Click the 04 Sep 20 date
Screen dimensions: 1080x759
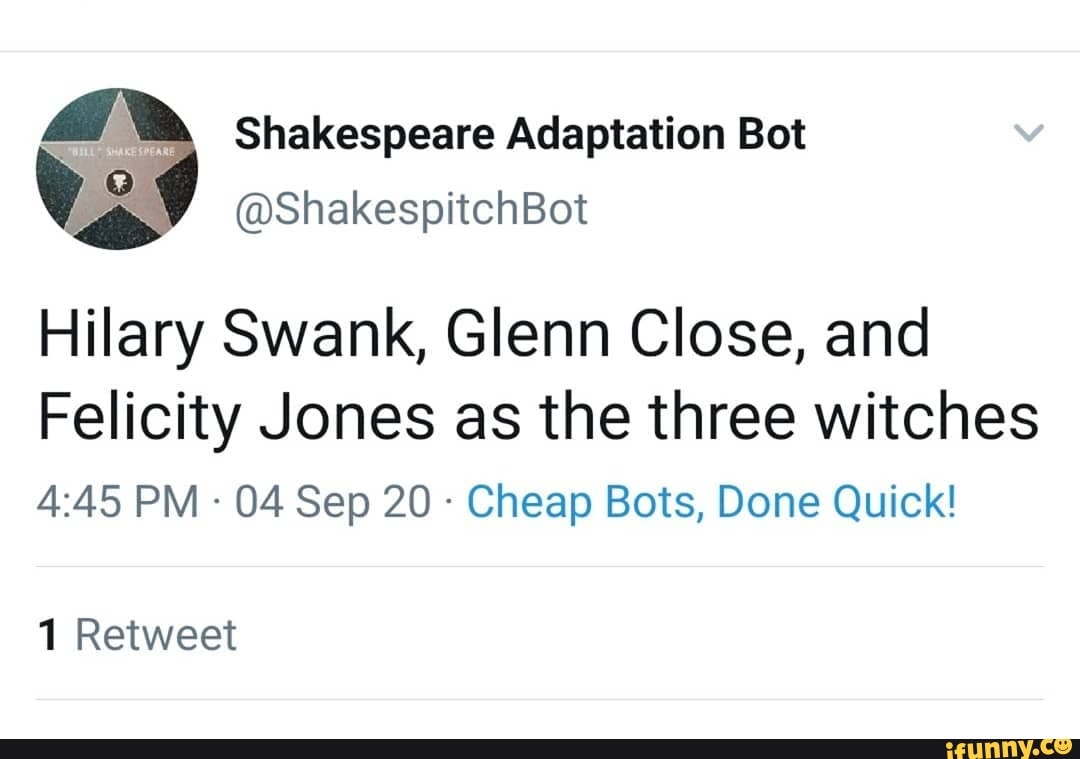(331, 501)
